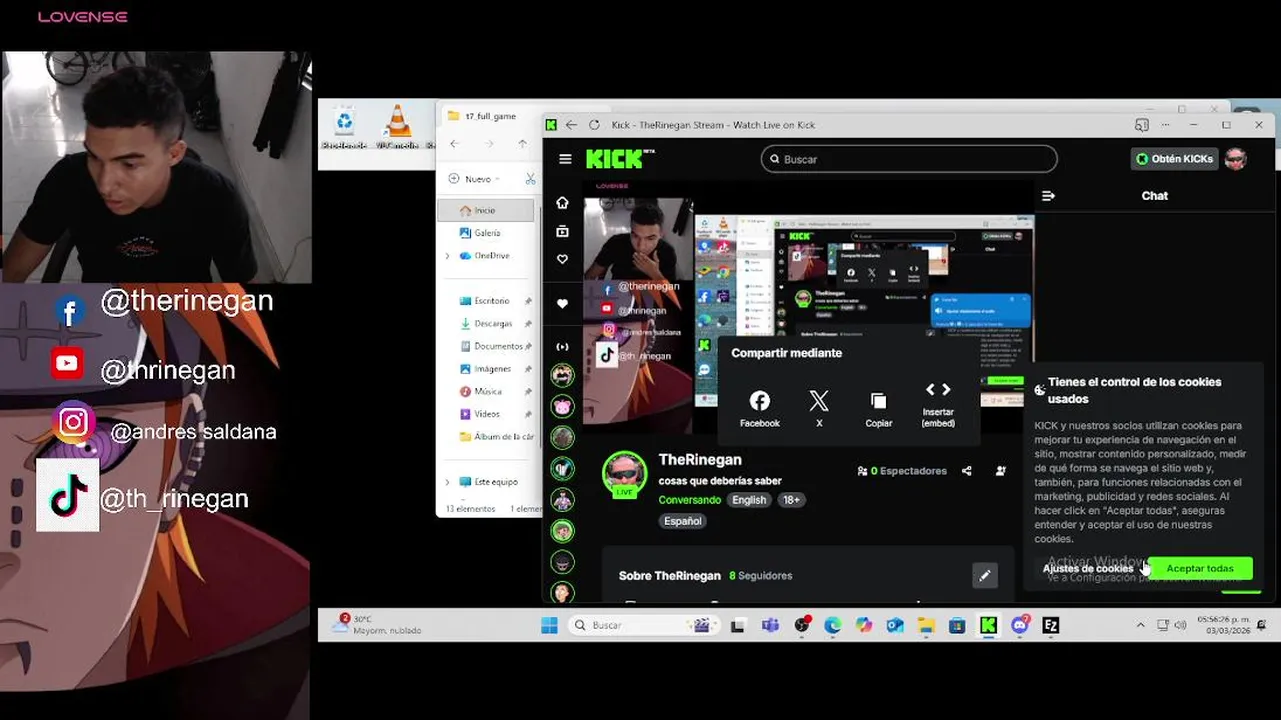
Task: Open the Kick hamburger menu
Action: click(565, 159)
